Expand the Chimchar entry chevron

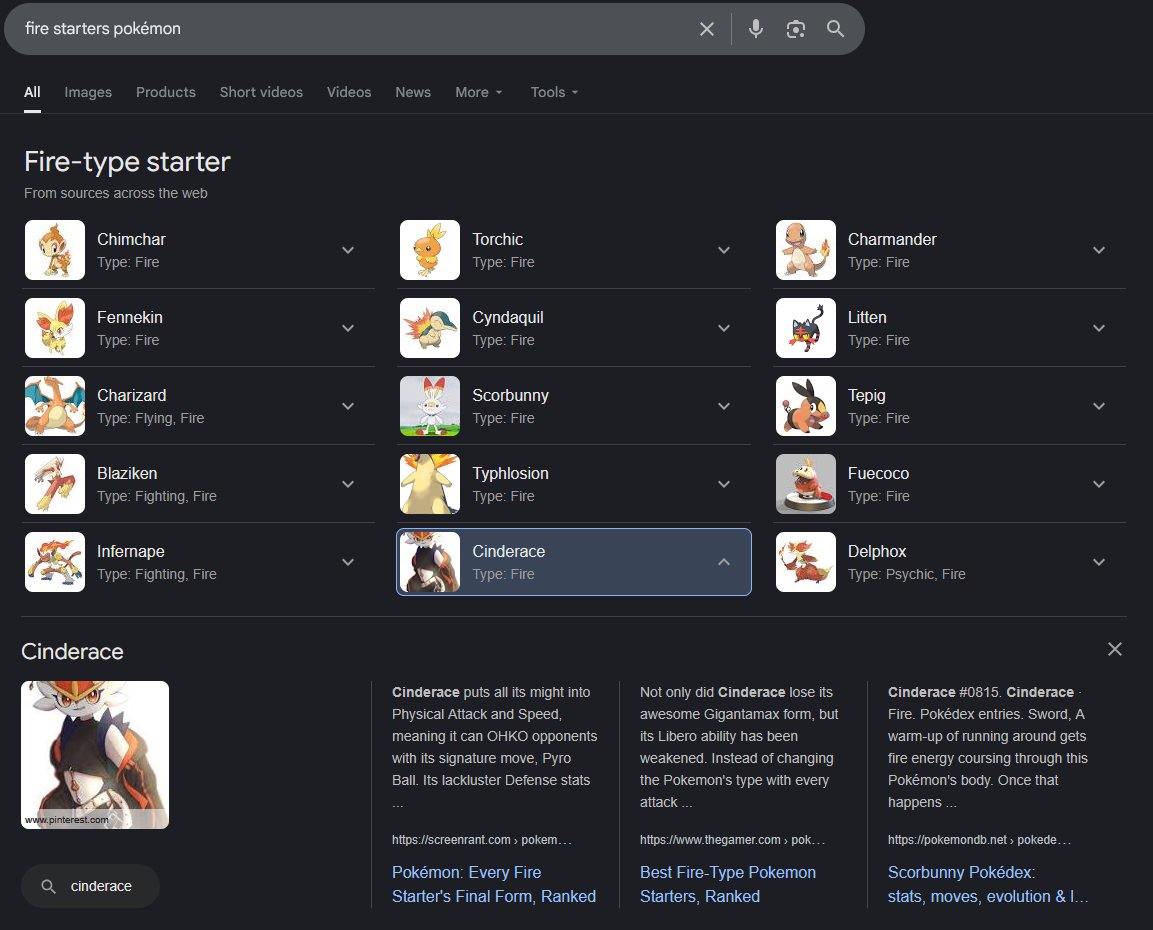pos(348,250)
